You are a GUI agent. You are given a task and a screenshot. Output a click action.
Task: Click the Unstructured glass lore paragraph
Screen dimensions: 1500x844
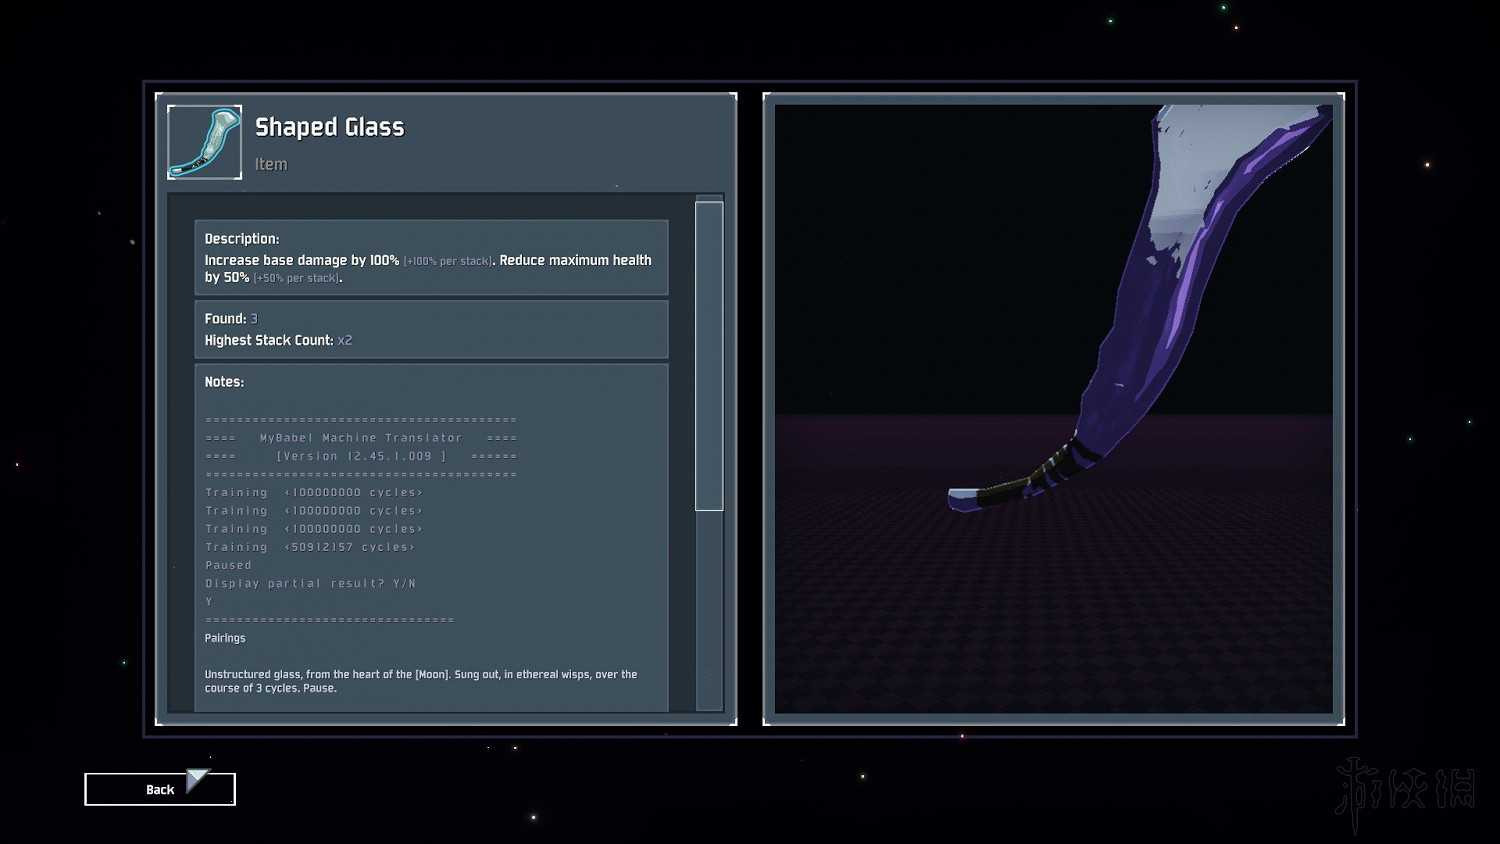point(420,681)
